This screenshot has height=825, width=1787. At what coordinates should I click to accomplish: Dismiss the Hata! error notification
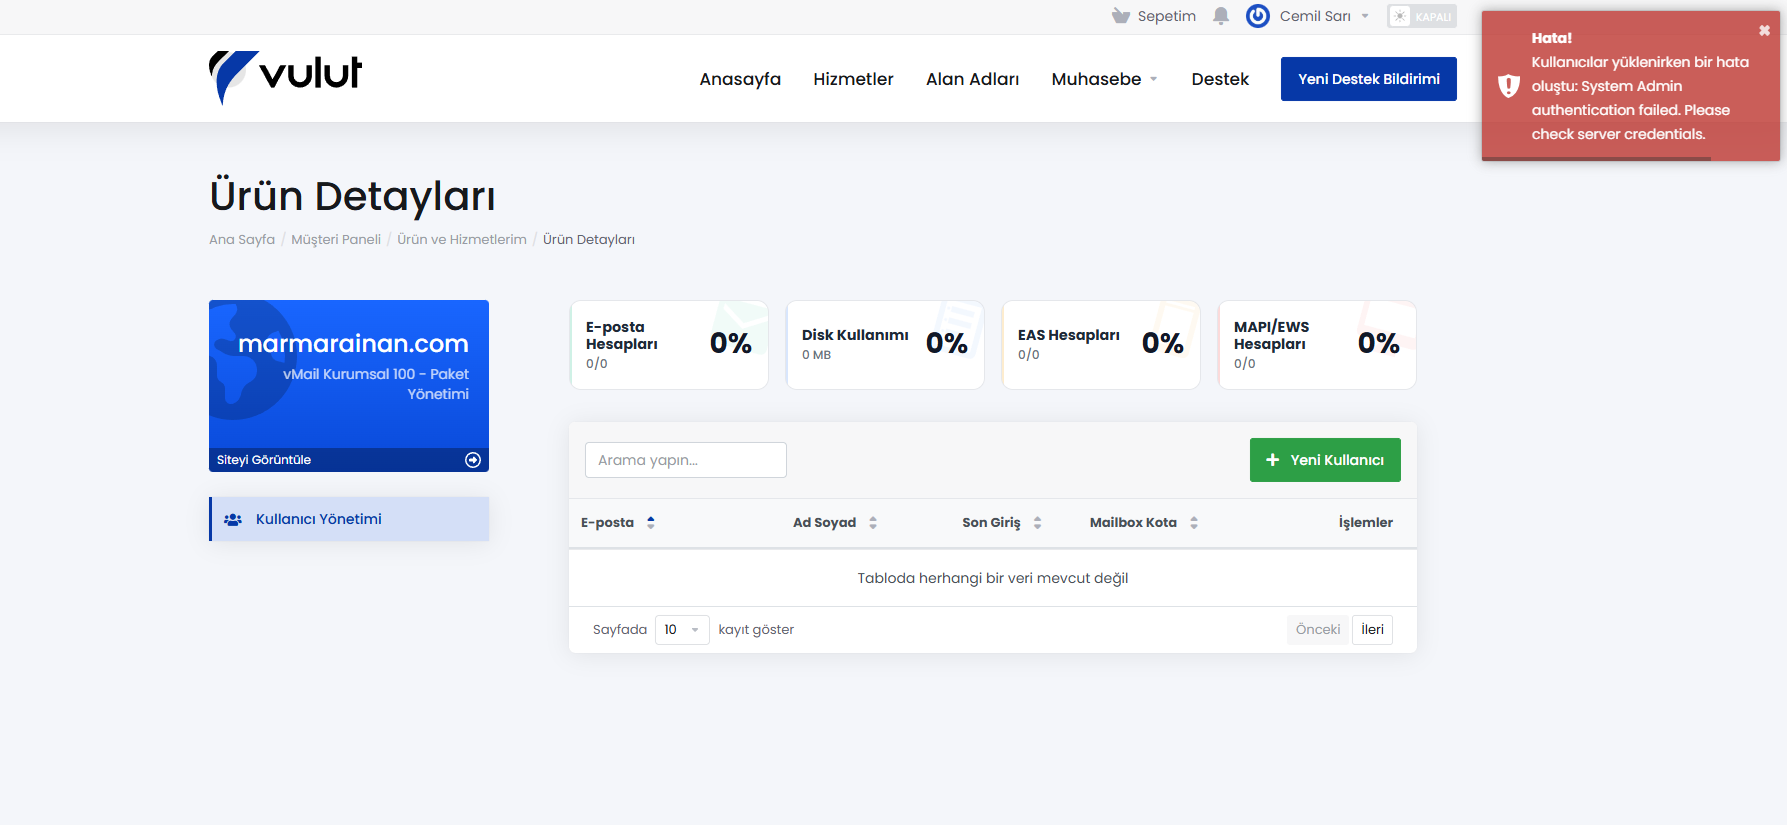[x=1764, y=31]
